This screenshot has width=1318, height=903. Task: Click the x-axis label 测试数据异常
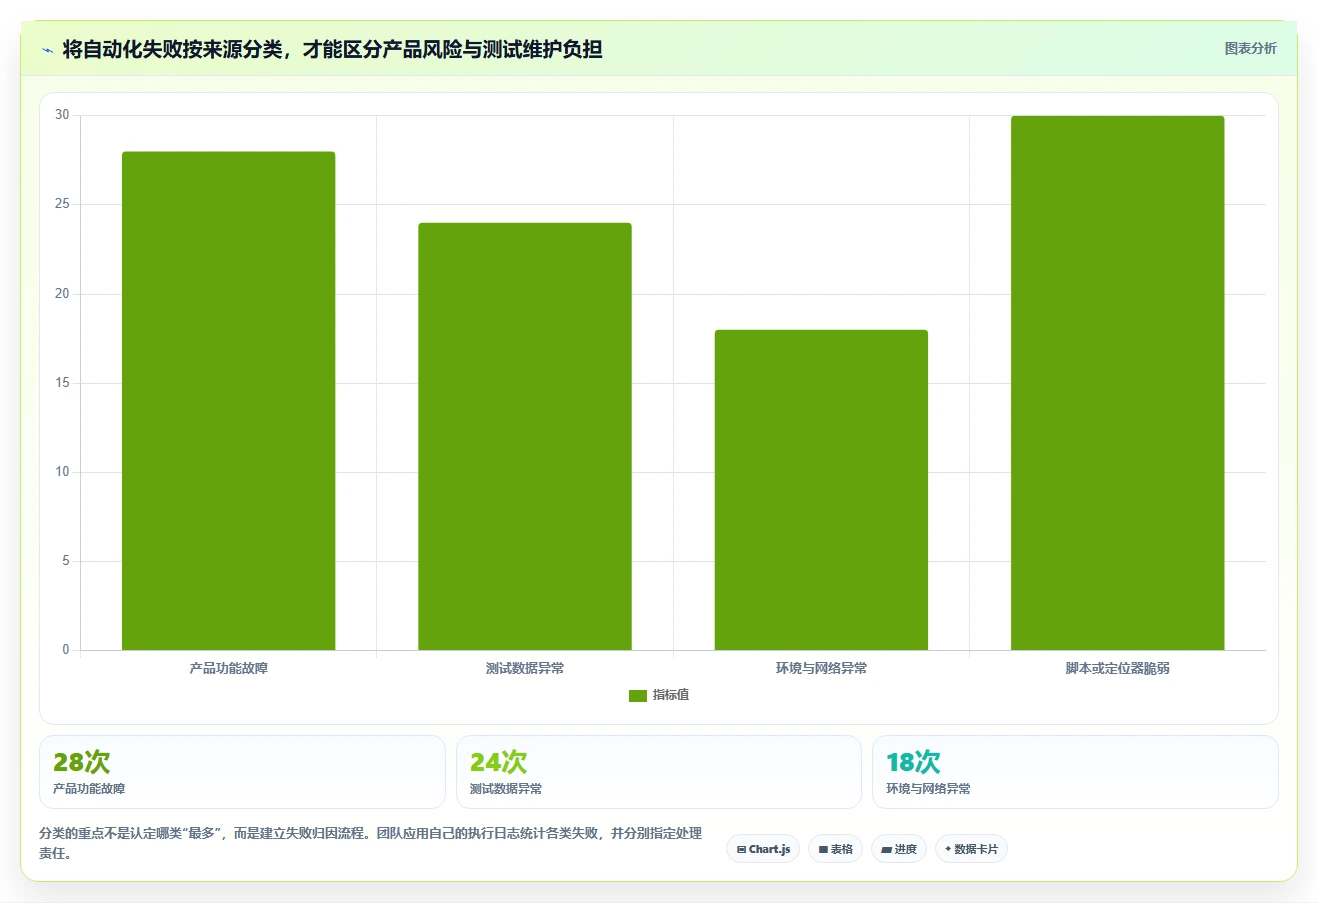coord(525,668)
